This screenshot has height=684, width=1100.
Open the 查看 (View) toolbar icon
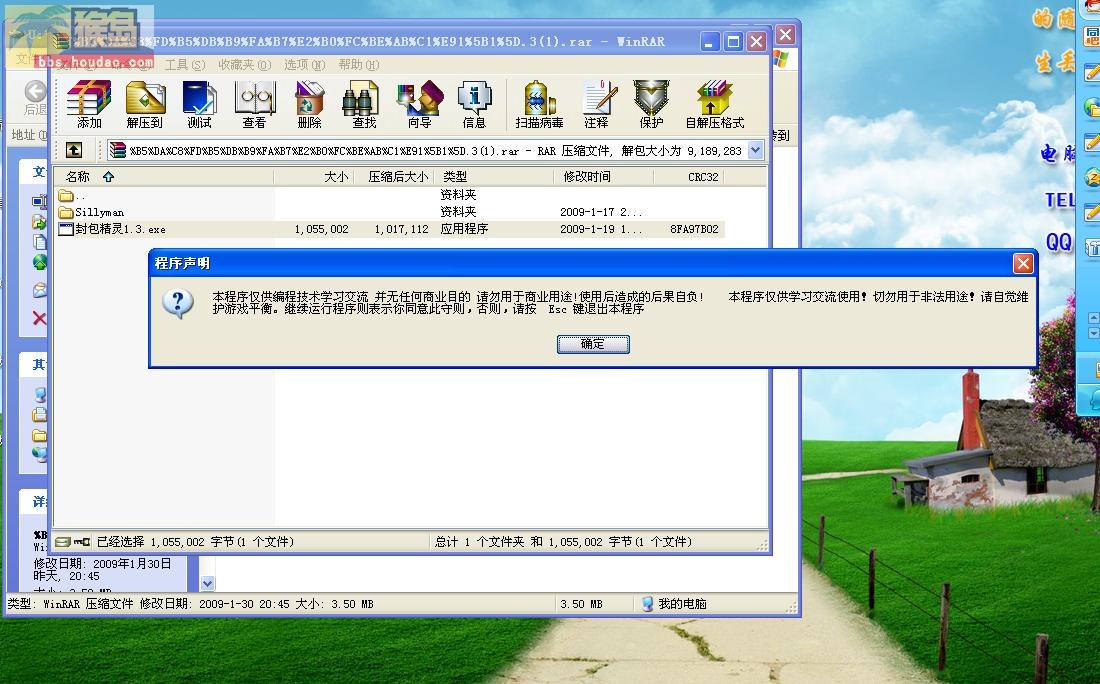[254, 105]
